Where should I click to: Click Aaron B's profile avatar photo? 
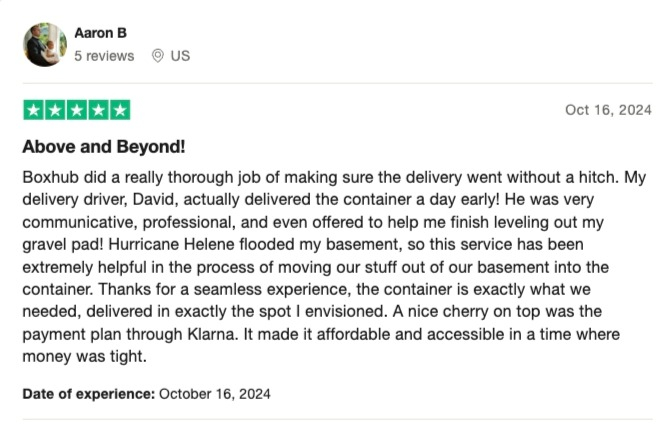click(45, 45)
